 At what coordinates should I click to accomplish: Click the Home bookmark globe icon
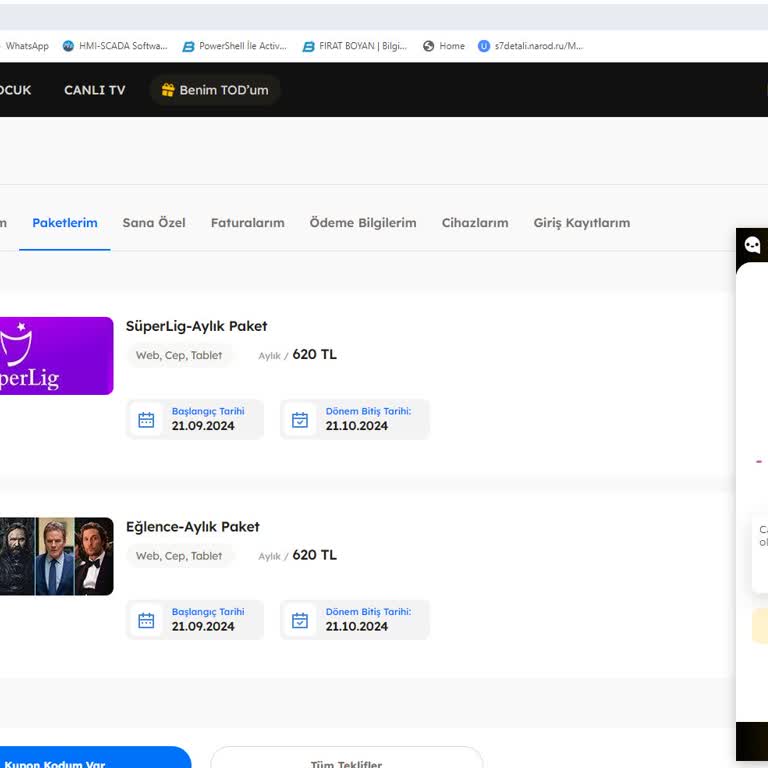pos(429,46)
